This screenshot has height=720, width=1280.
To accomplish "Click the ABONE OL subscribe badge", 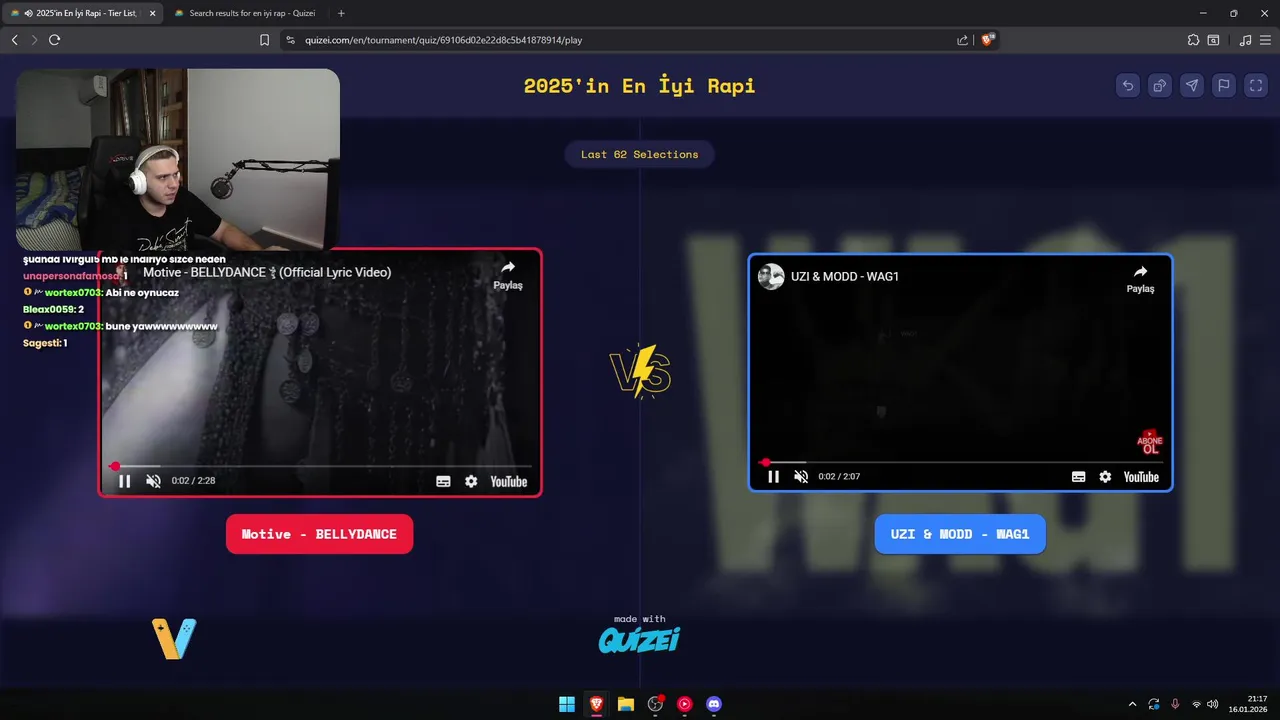I will click(x=1150, y=442).
